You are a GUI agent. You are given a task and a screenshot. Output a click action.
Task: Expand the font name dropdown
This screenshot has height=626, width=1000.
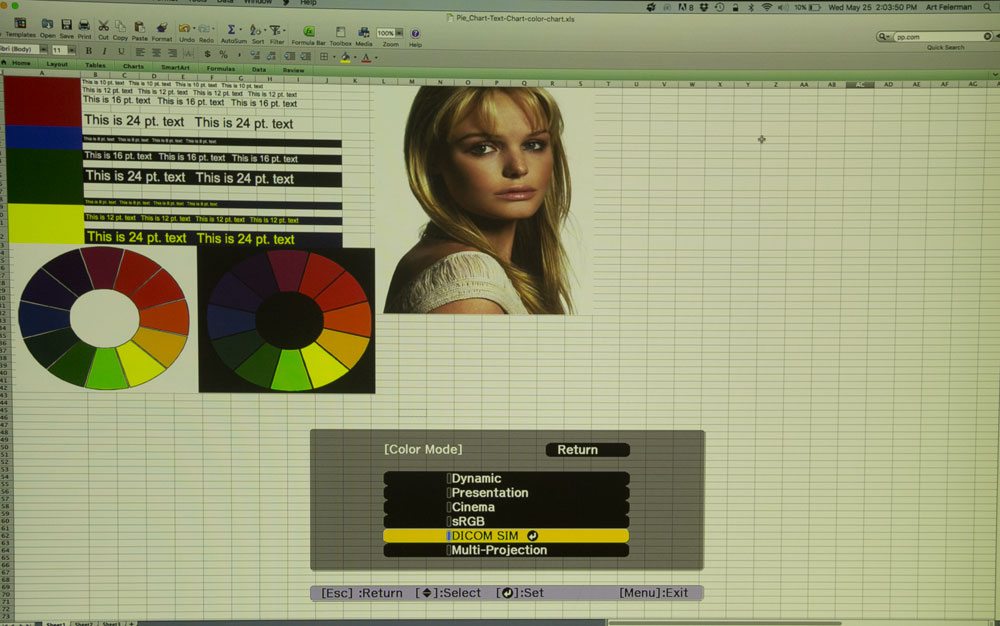(43, 50)
